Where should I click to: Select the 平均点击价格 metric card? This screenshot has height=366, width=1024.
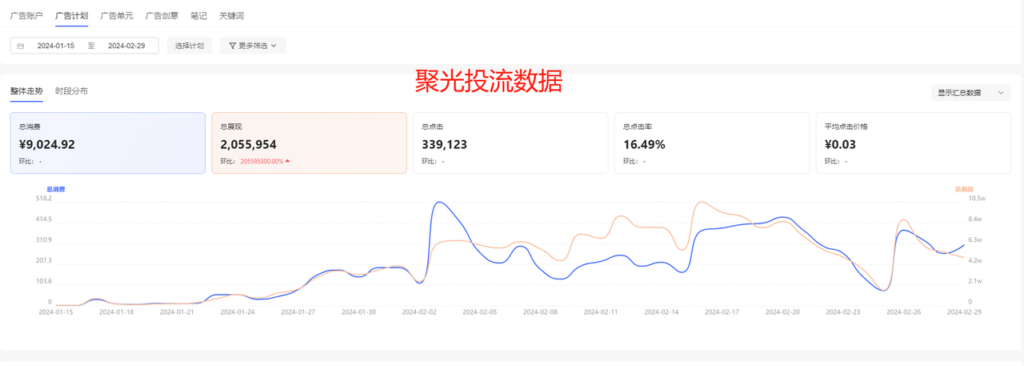click(913, 142)
